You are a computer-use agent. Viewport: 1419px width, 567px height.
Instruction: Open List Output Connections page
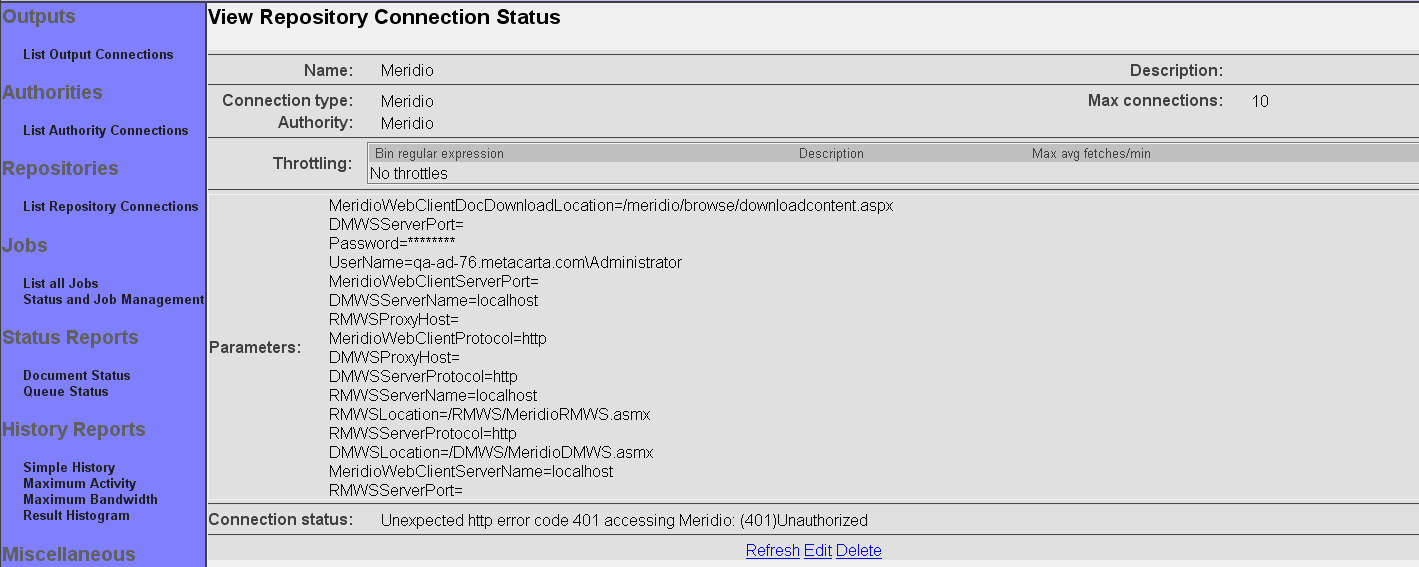(98, 55)
